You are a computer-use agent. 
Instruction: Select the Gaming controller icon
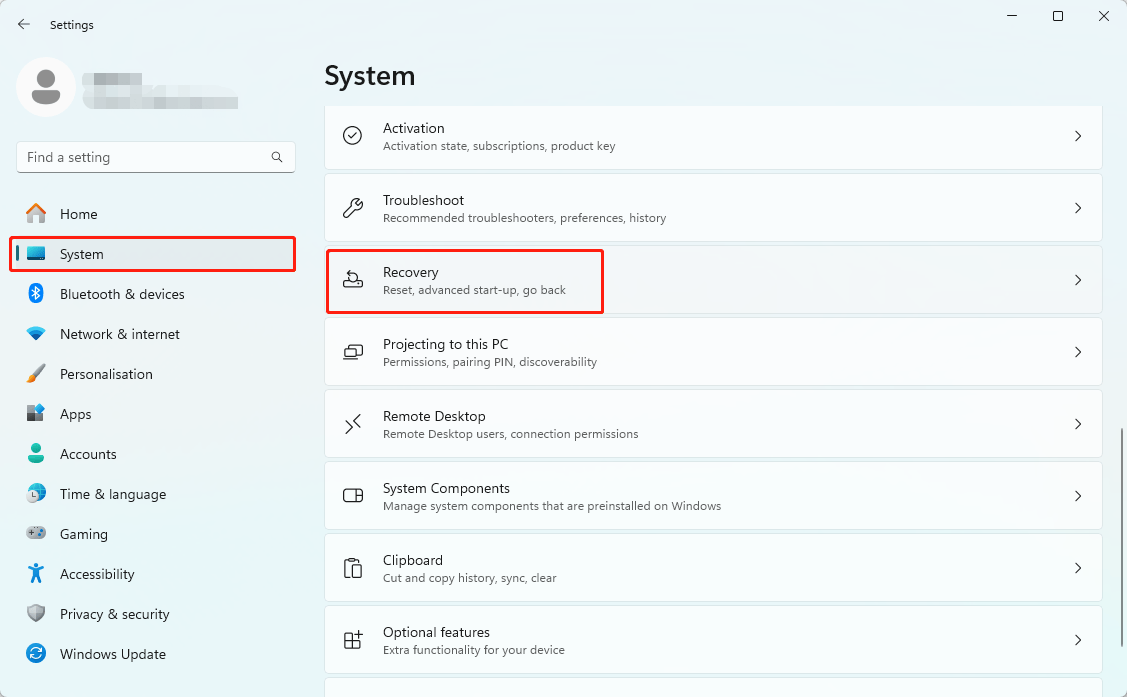pos(36,533)
